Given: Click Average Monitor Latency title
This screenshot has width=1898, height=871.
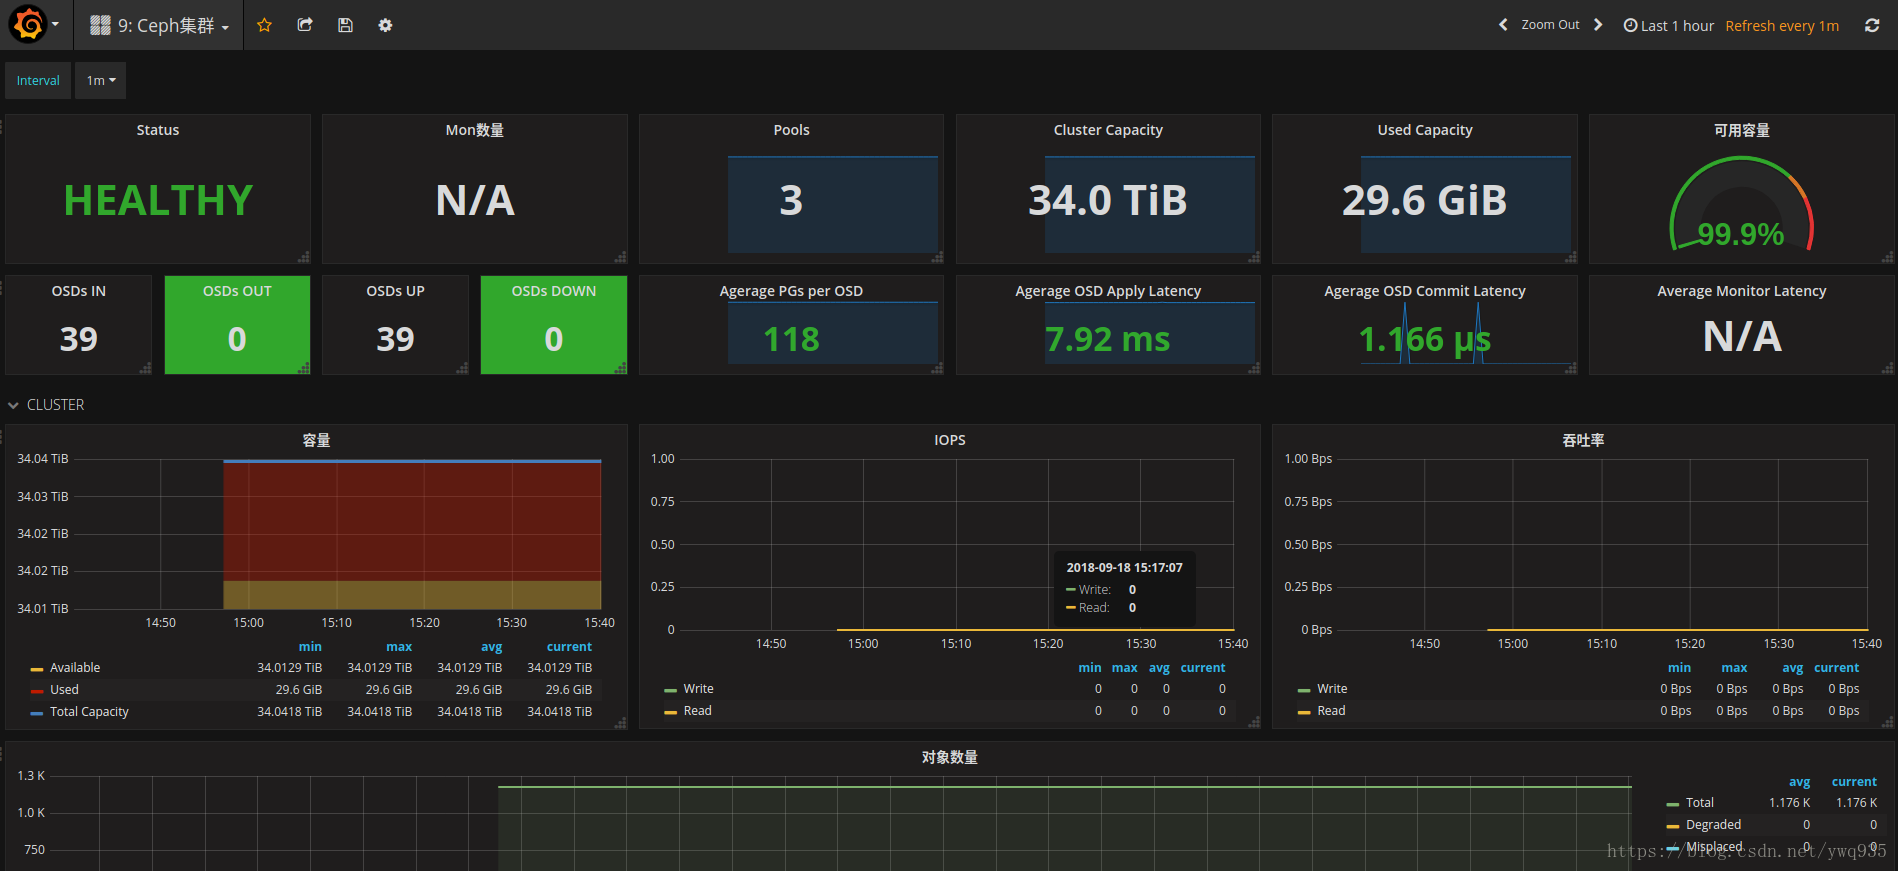Looking at the screenshot, I should click(x=1742, y=291).
